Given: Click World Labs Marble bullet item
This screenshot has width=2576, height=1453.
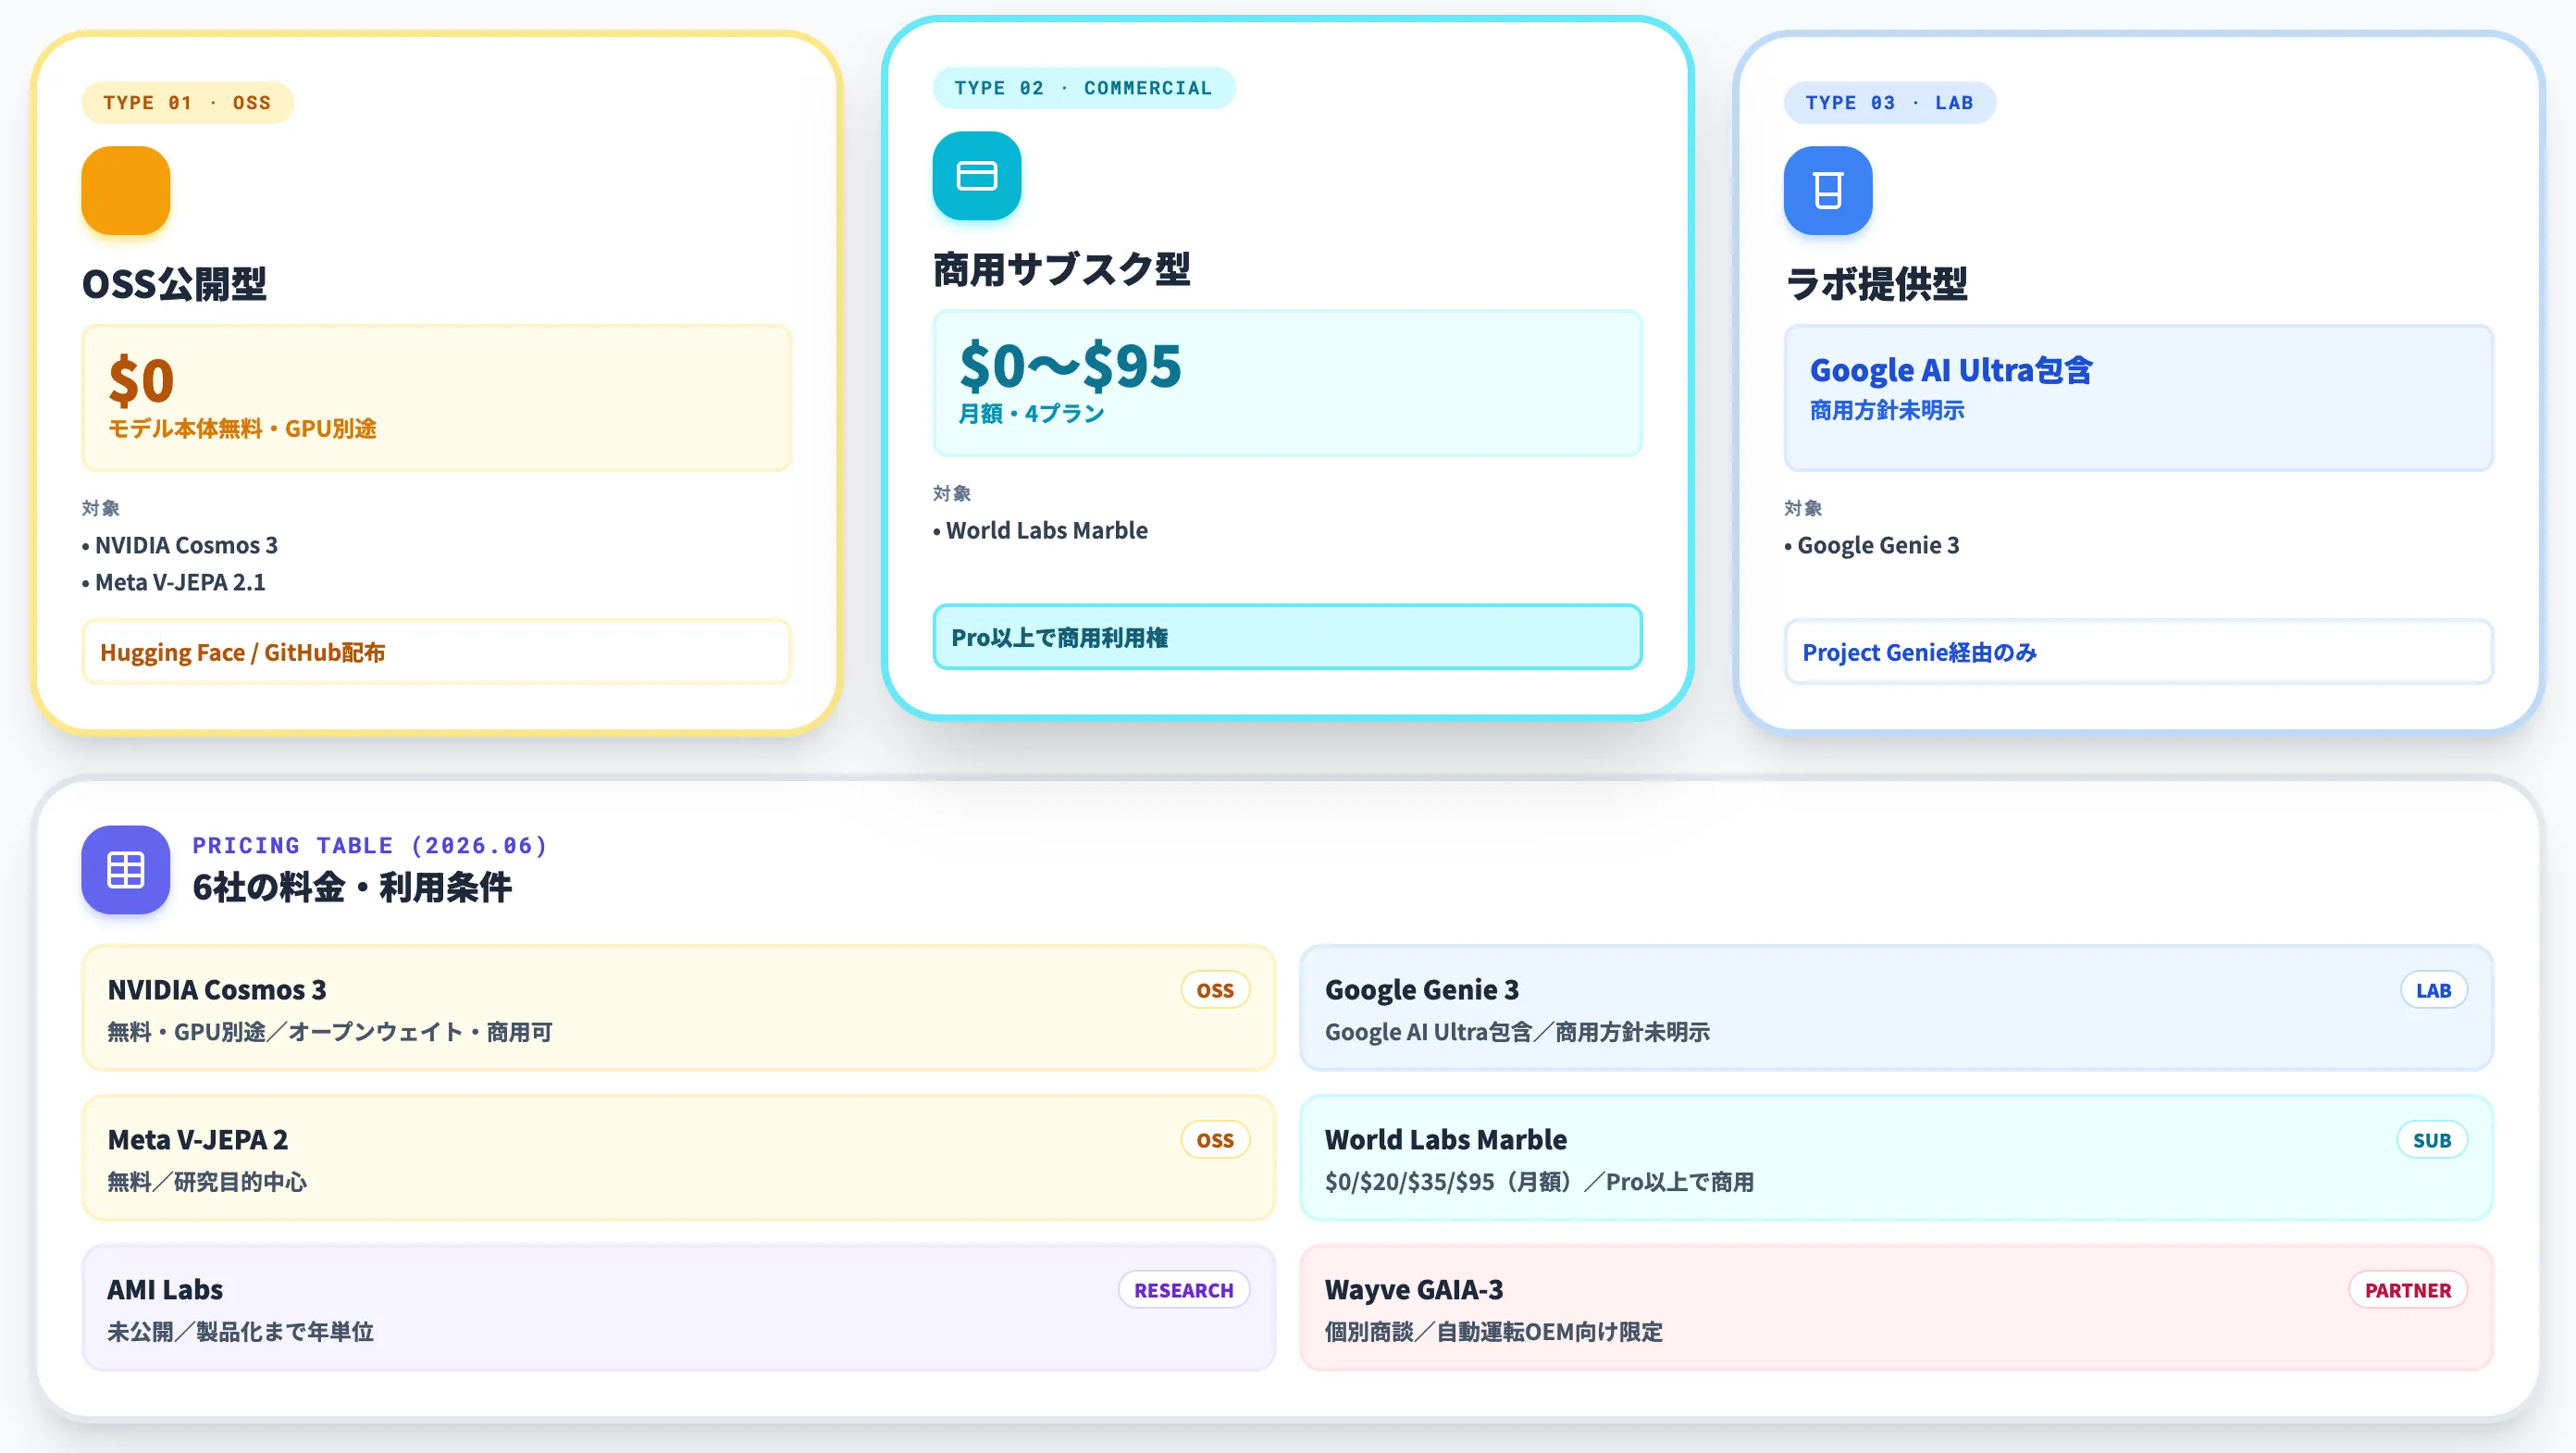Looking at the screenshot, I should (1040, 530).
